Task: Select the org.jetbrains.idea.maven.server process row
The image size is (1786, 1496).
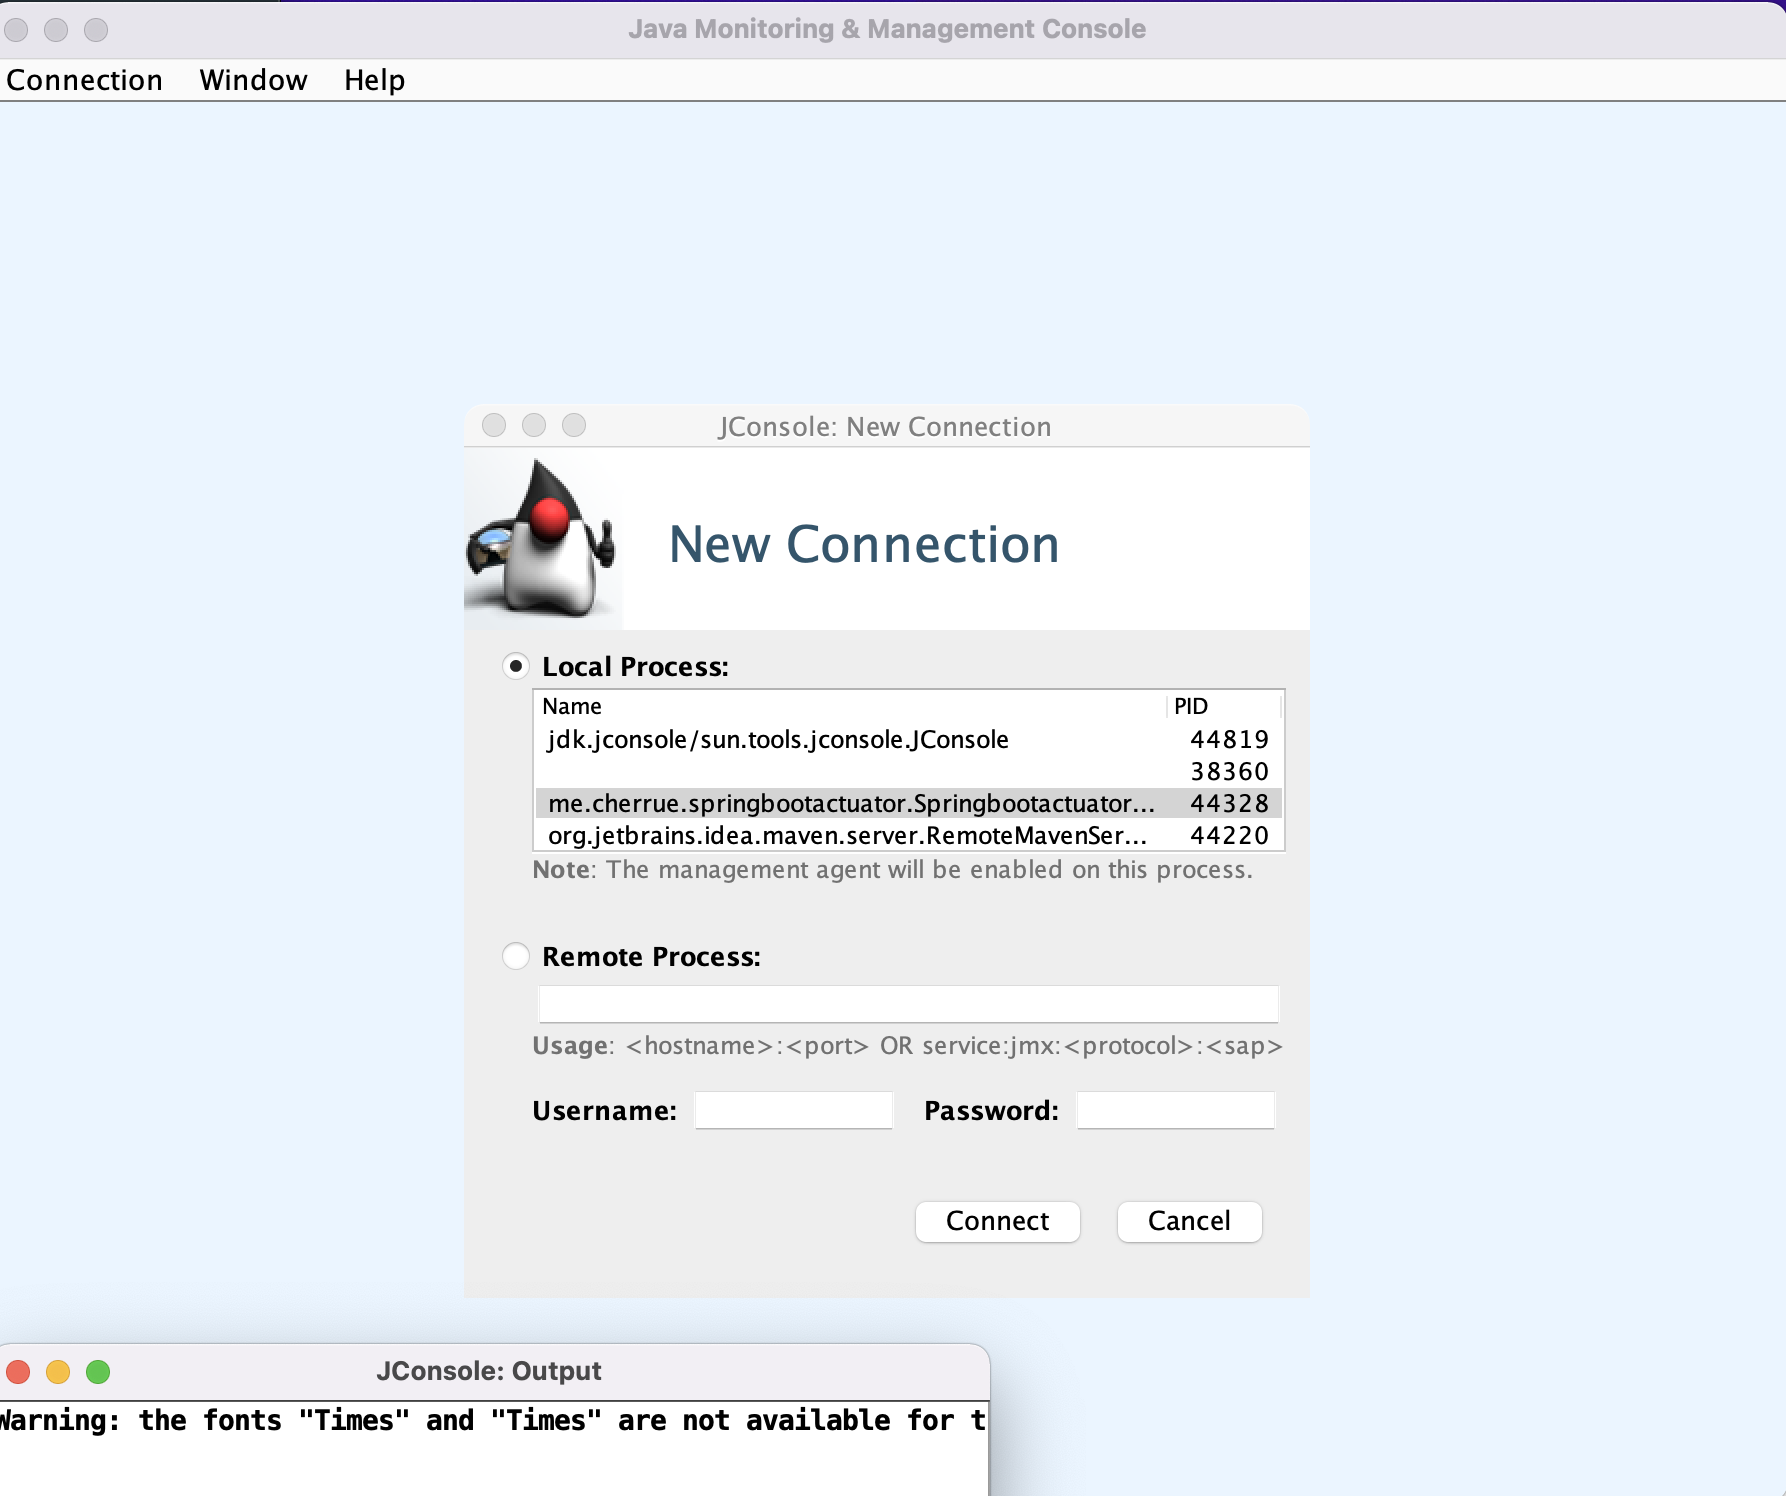Action: point(909,835)
